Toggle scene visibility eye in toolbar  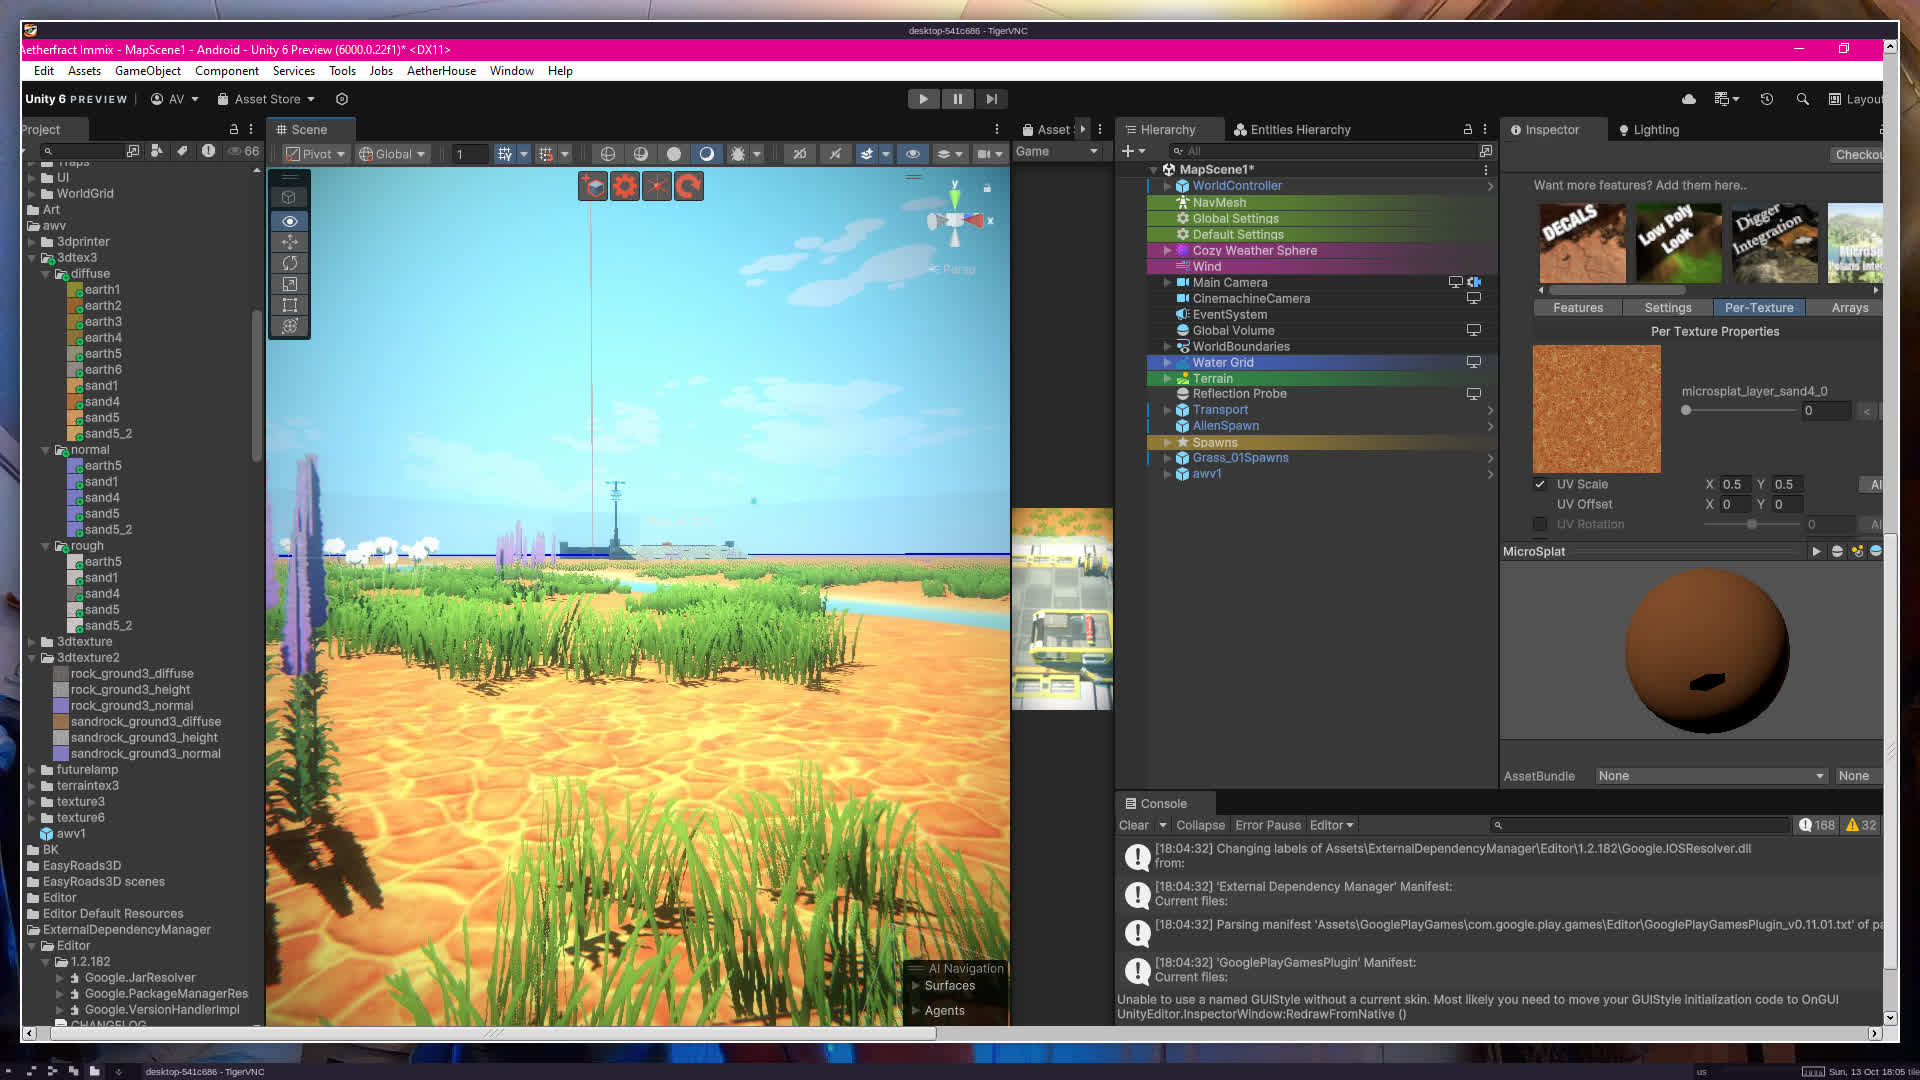click(912, 154)
